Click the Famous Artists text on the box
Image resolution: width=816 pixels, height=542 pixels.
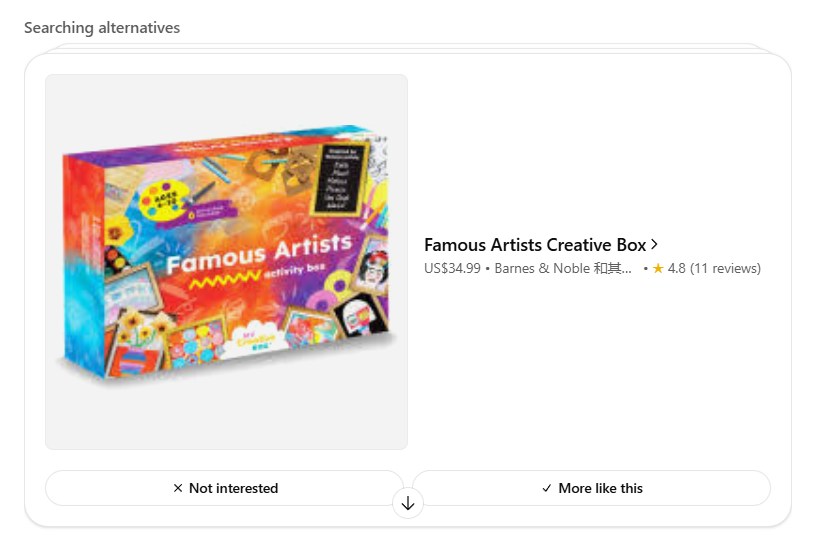point(258,251)
